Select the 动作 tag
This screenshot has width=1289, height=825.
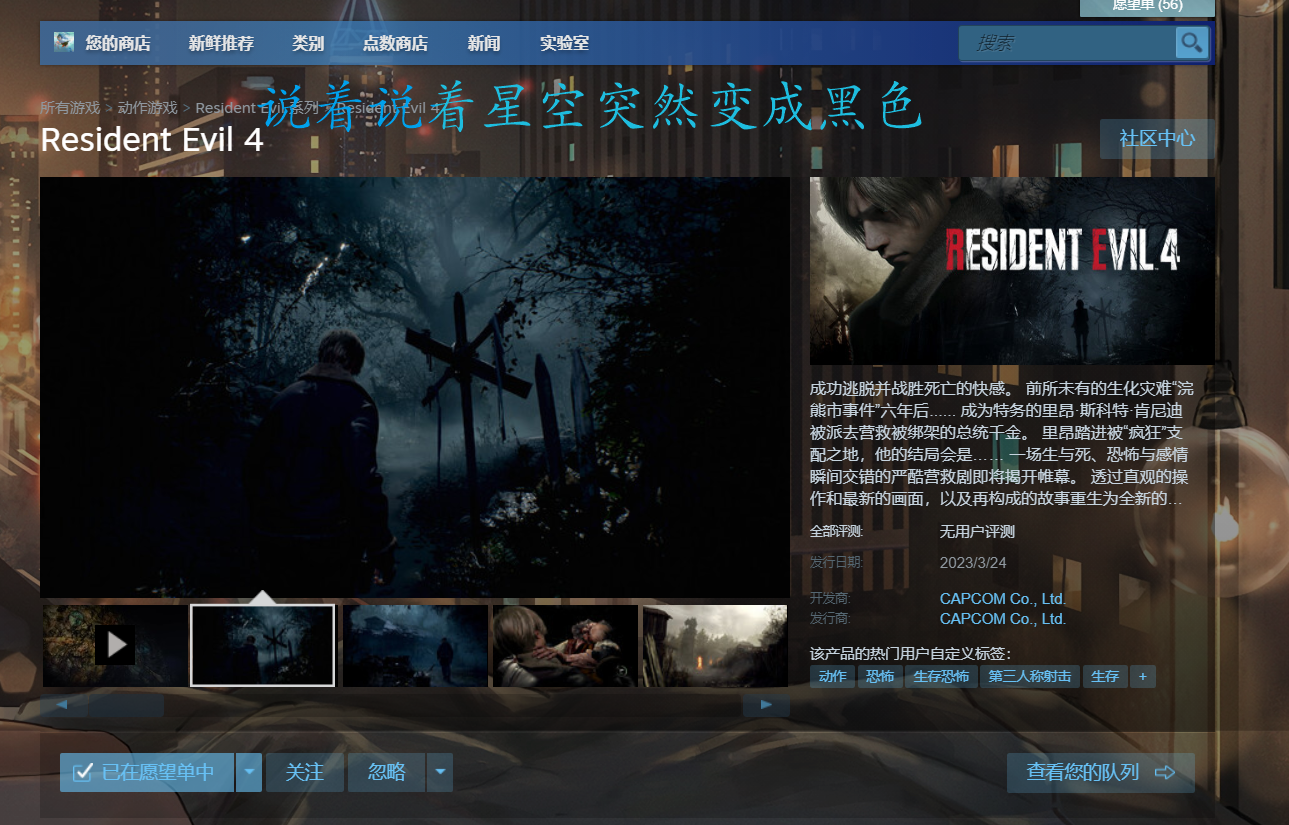pos(832,677)
